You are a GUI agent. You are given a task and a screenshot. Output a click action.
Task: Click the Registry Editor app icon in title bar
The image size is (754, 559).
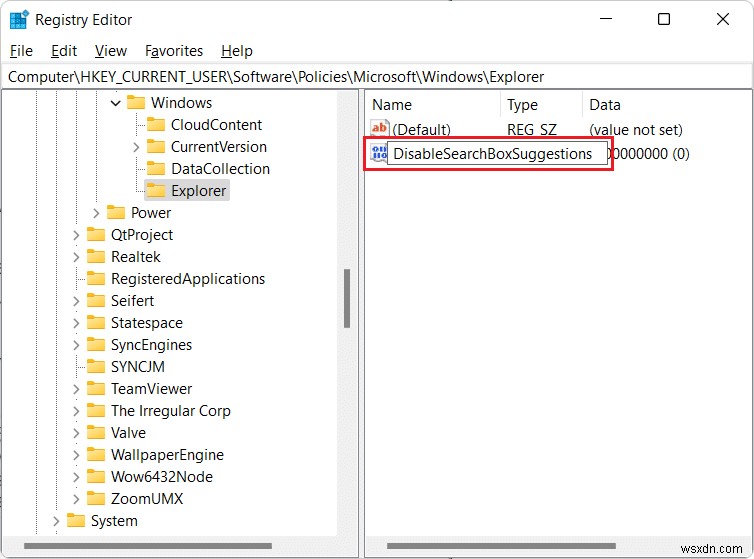19,20
